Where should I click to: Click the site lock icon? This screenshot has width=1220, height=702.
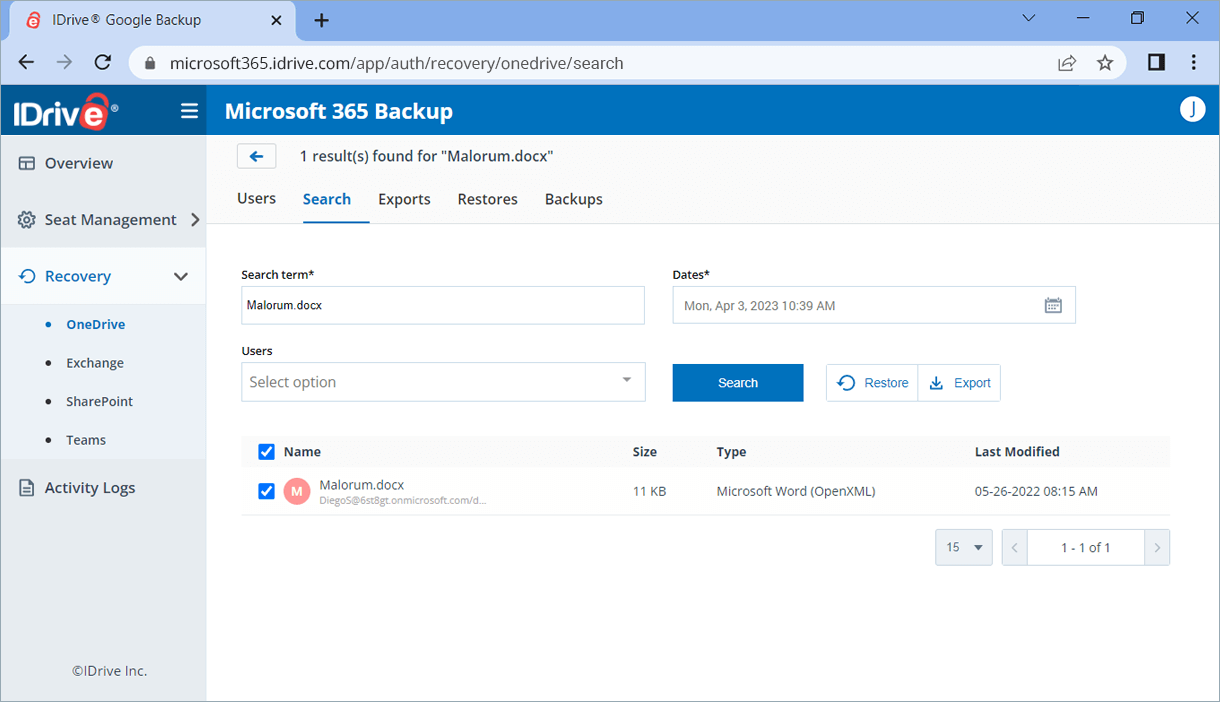[x=150, y=63]
